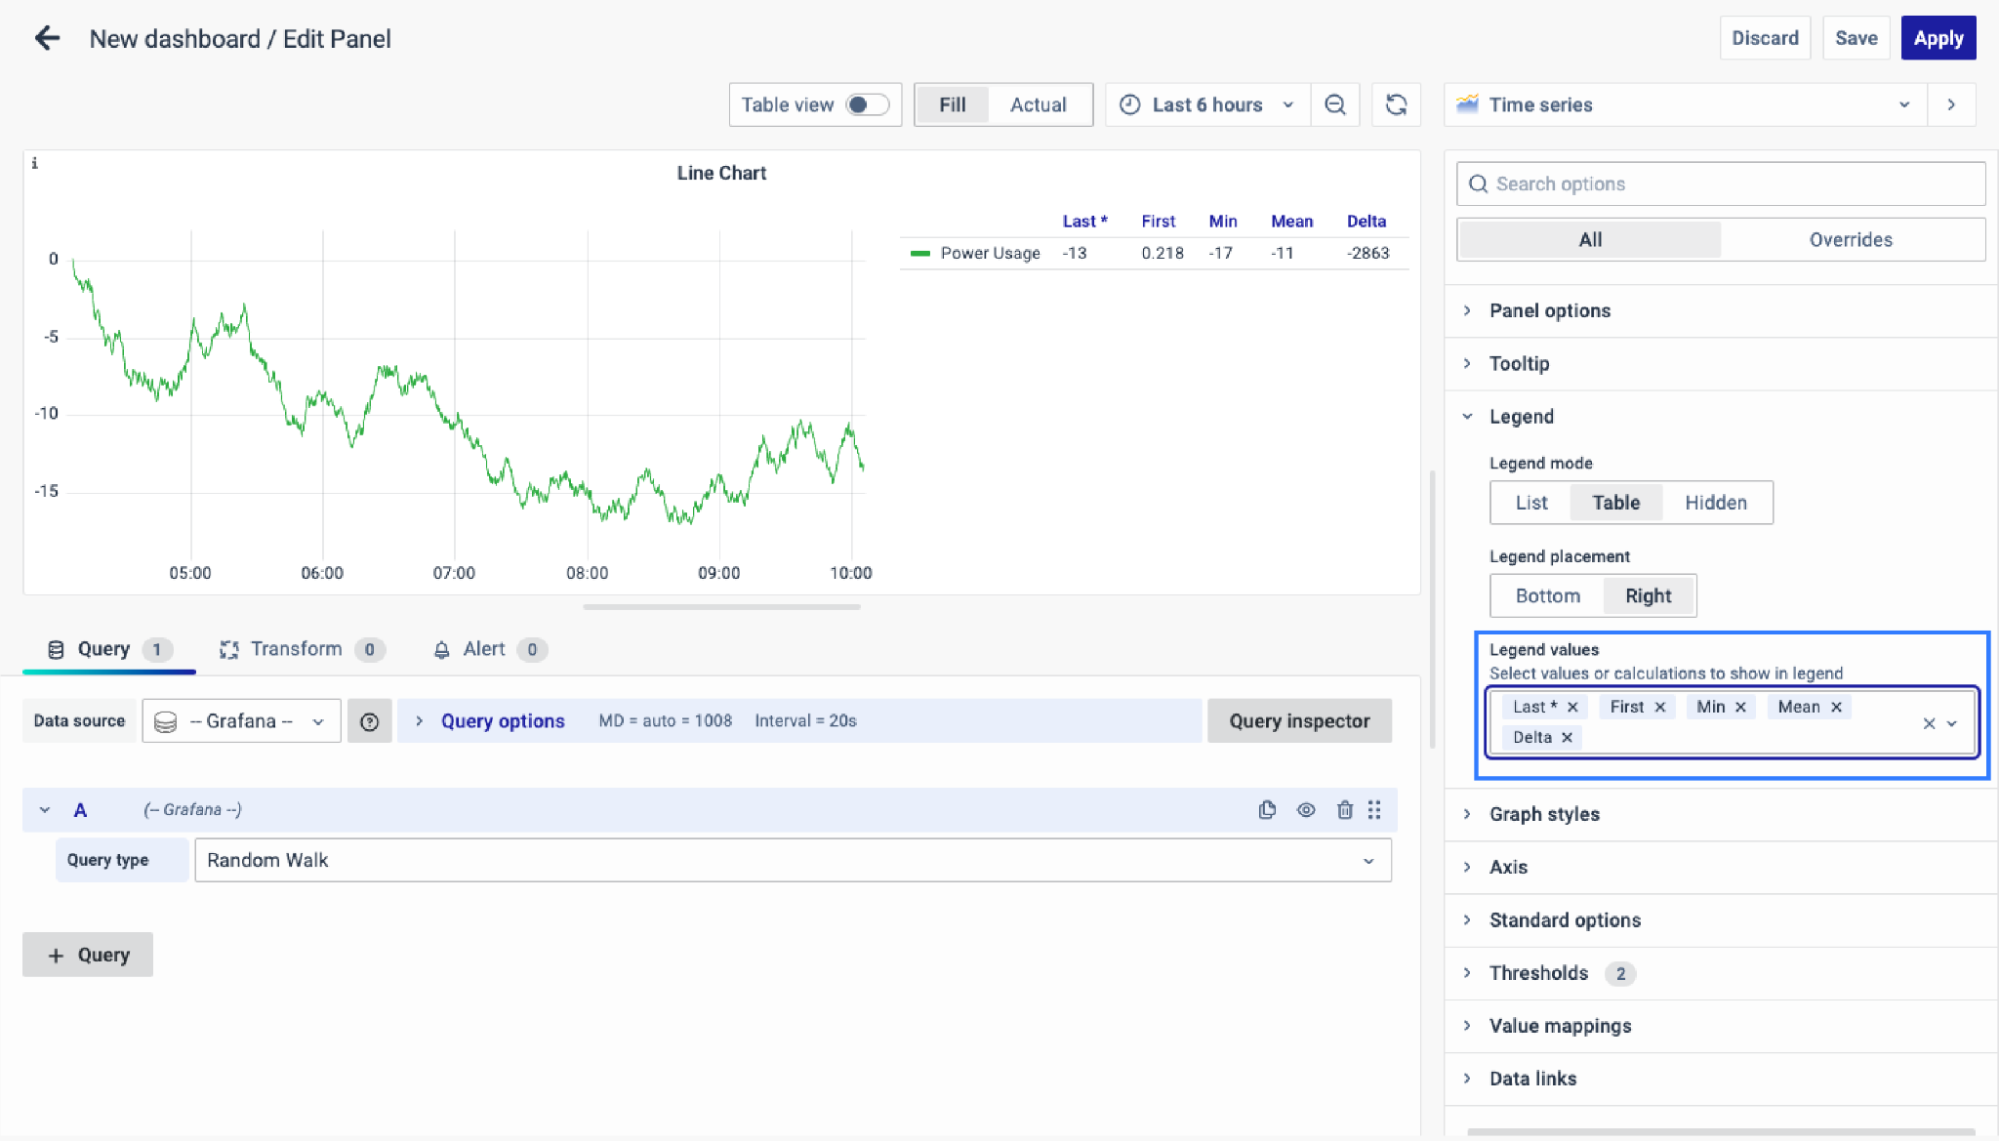Click the refresh dashboard icon
This screenshot has height=1142, width=1999.
pyautogui.click(x=1396, y=105)
